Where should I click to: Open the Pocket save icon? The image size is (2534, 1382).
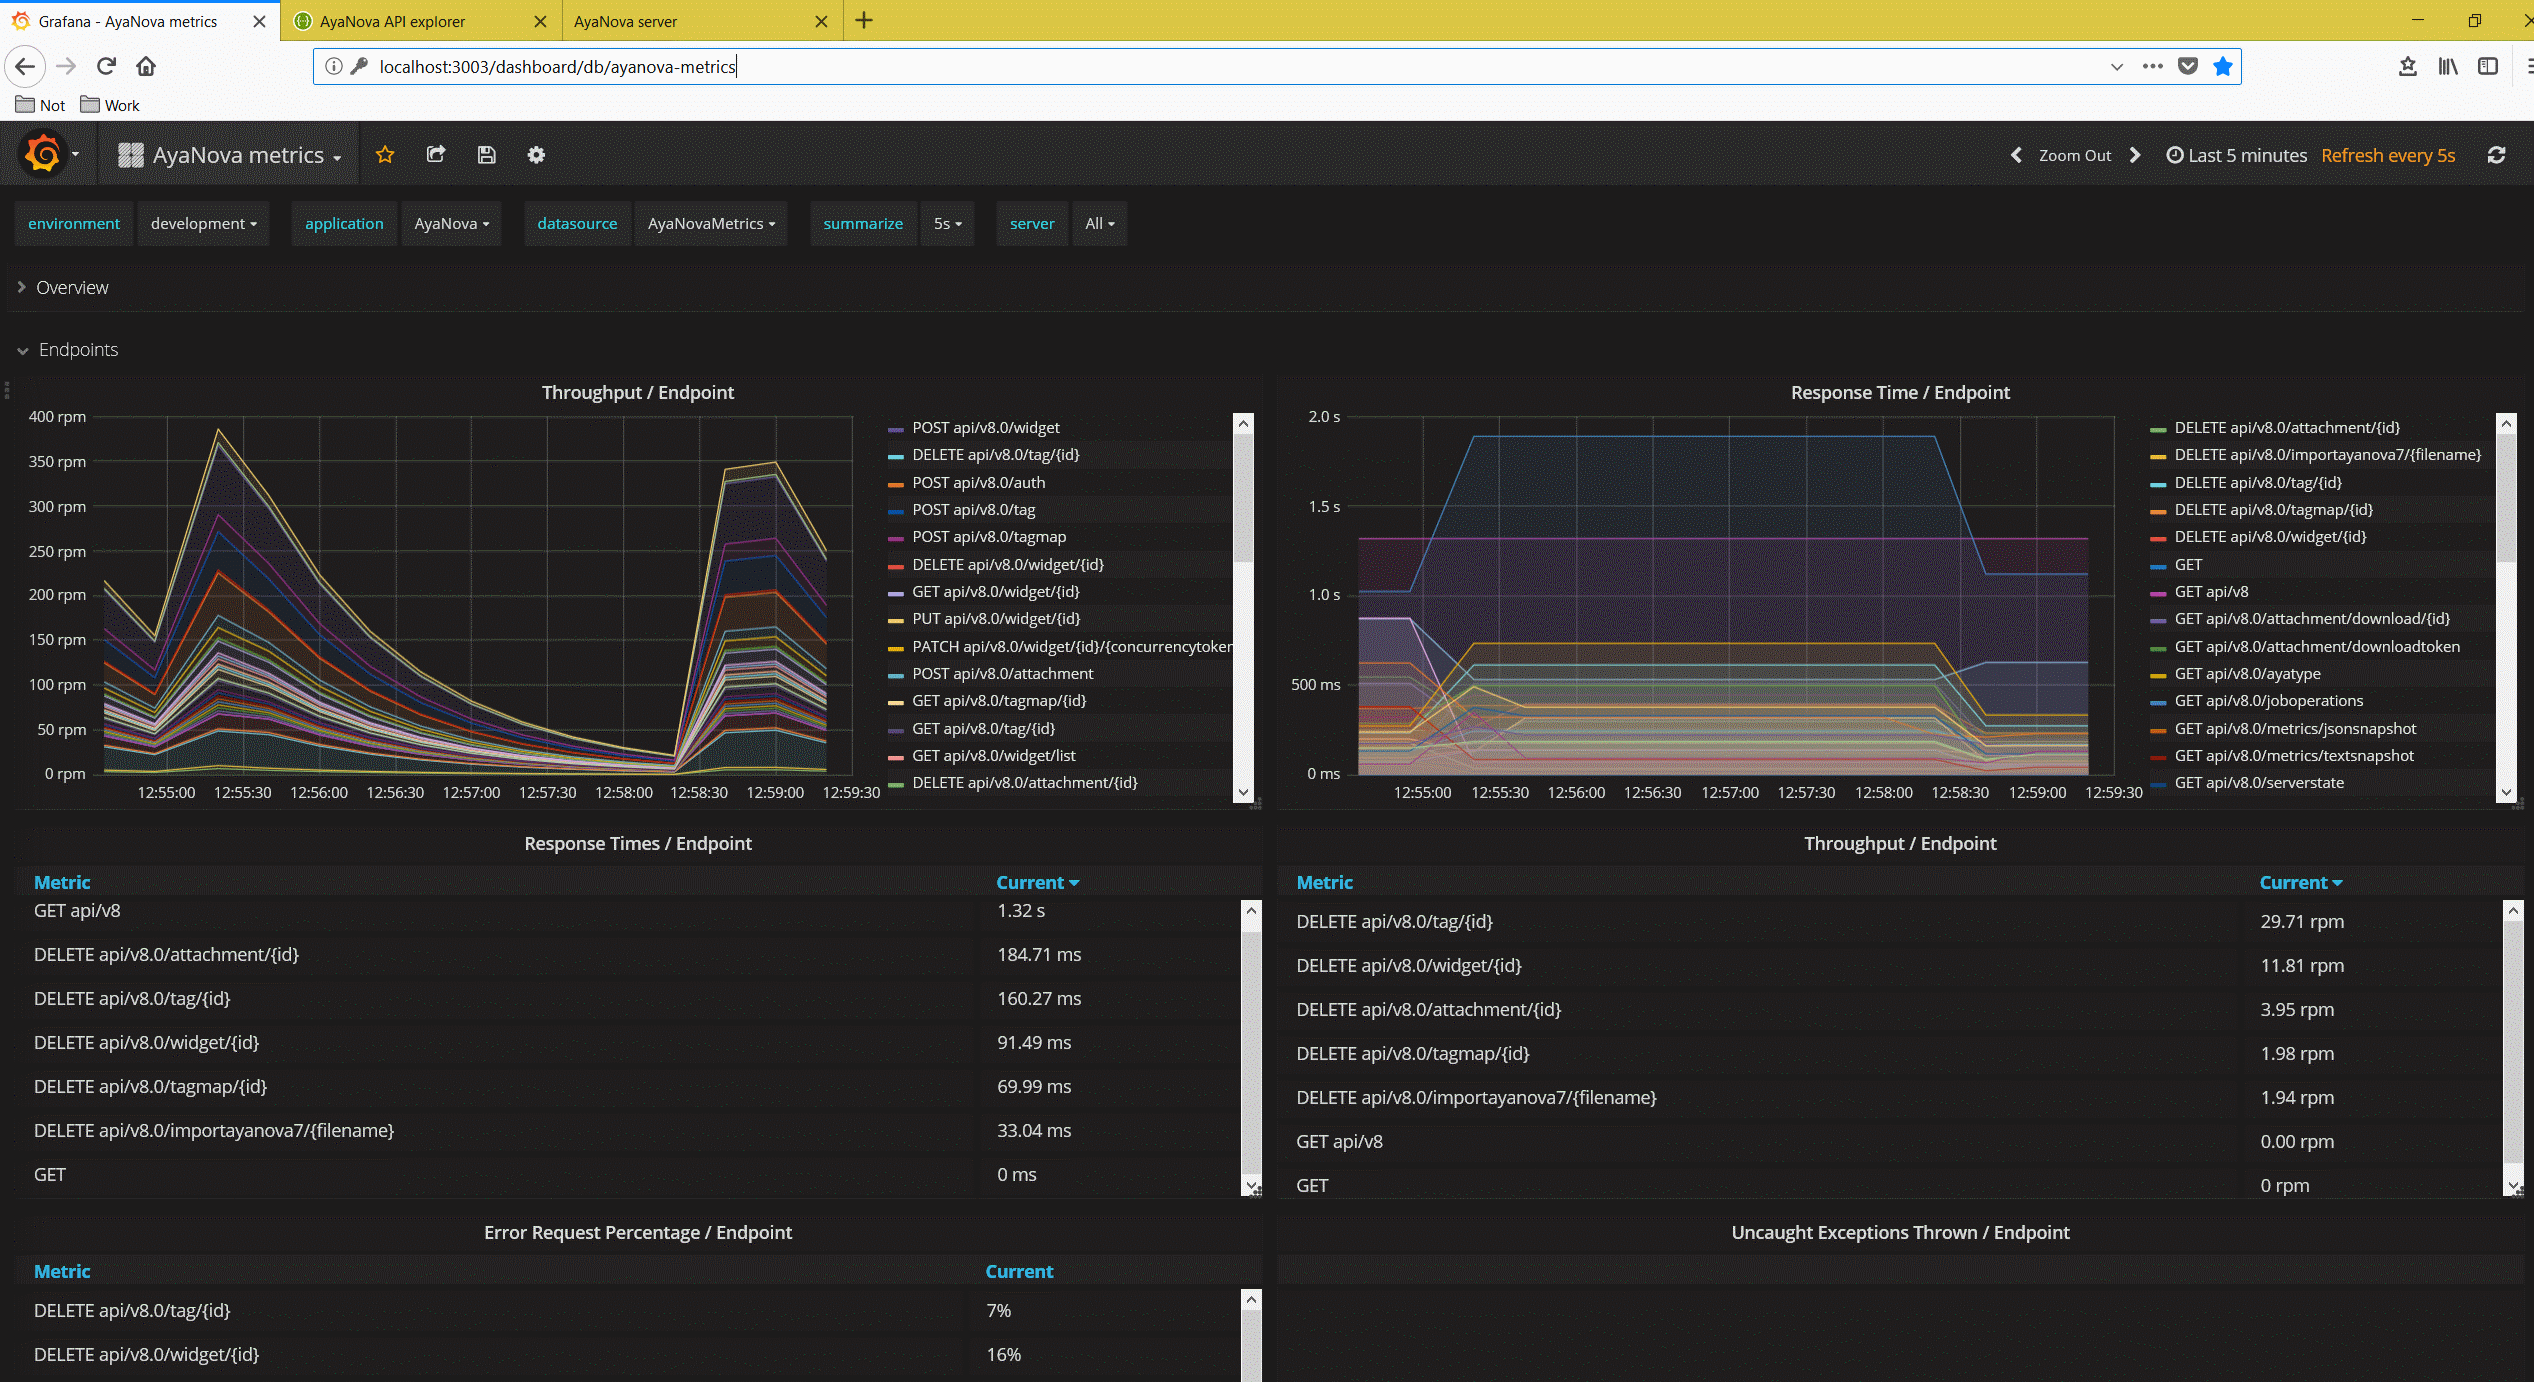(2187, 66)
